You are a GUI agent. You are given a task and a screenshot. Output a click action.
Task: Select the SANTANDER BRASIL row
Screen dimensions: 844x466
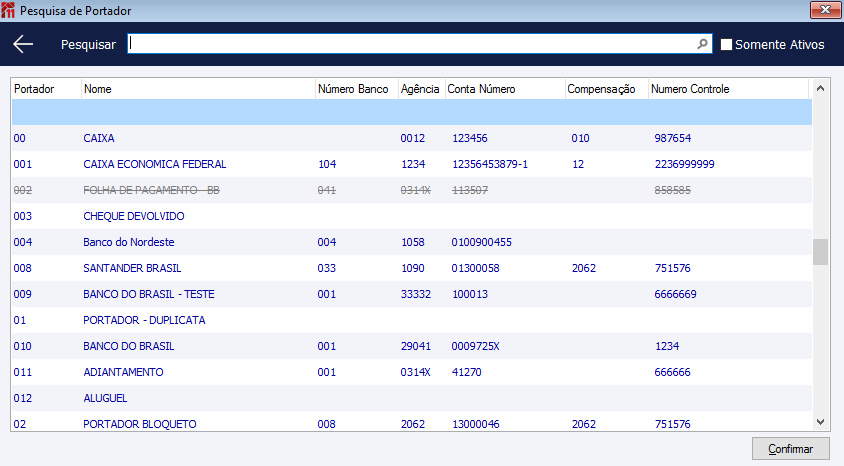click(411, 268)
